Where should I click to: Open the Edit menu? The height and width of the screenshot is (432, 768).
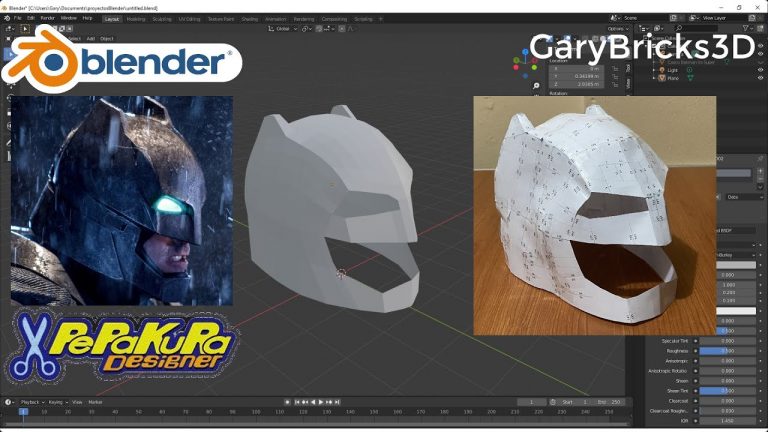tap(31, 18)
